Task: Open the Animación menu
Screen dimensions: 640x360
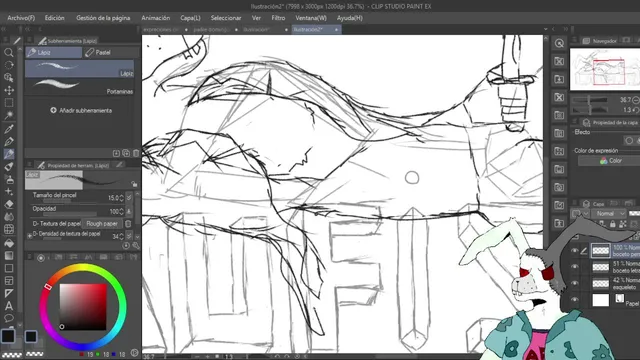Action: click(156, 18)
